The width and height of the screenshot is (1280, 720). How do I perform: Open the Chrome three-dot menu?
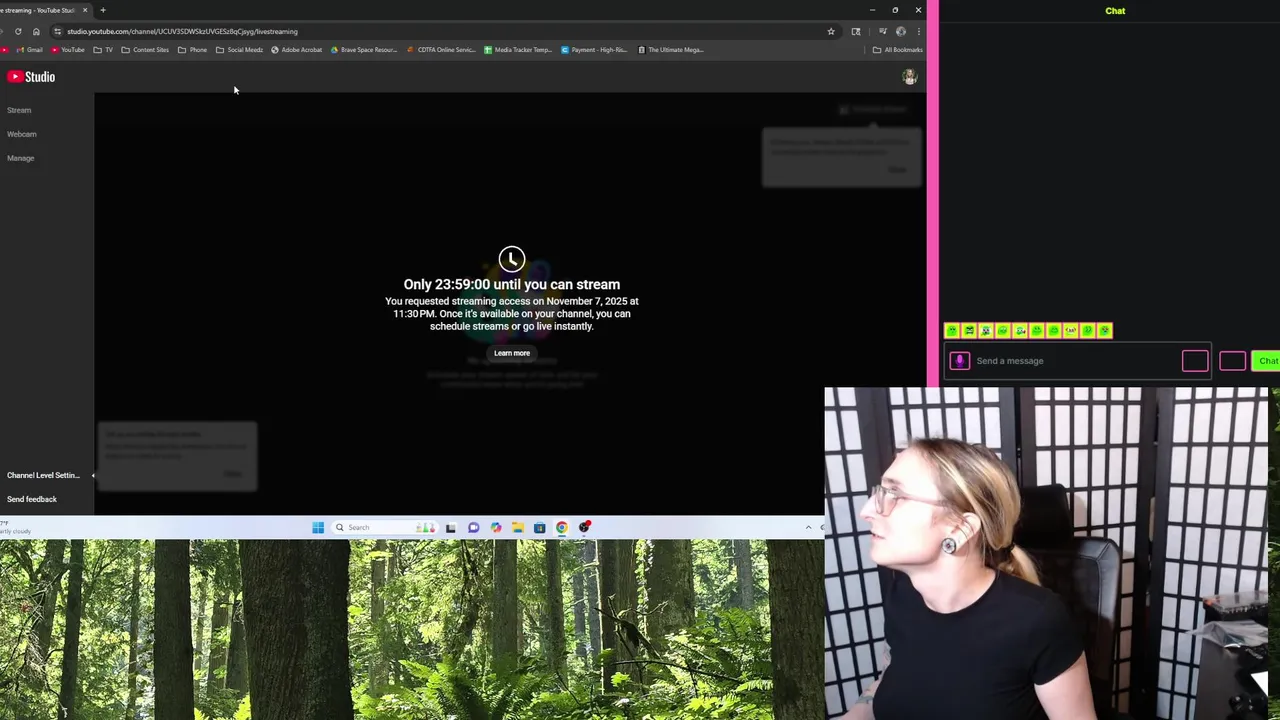click(x=918, y=31)
